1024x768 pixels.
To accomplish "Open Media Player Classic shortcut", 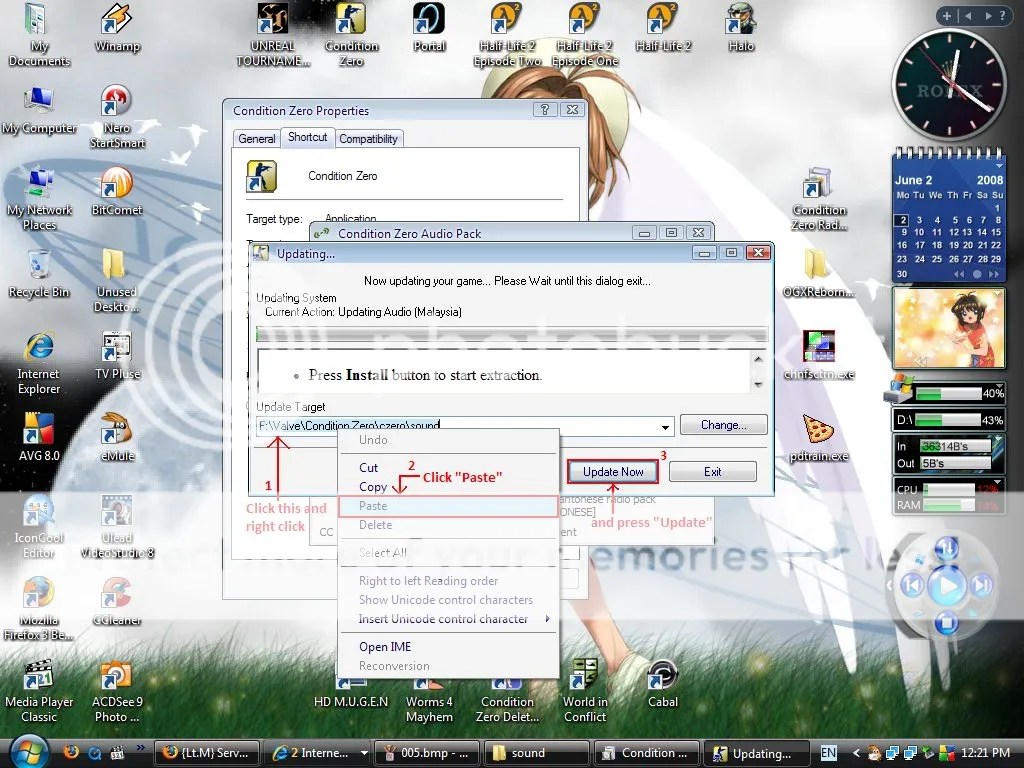I will coord(39,691).
